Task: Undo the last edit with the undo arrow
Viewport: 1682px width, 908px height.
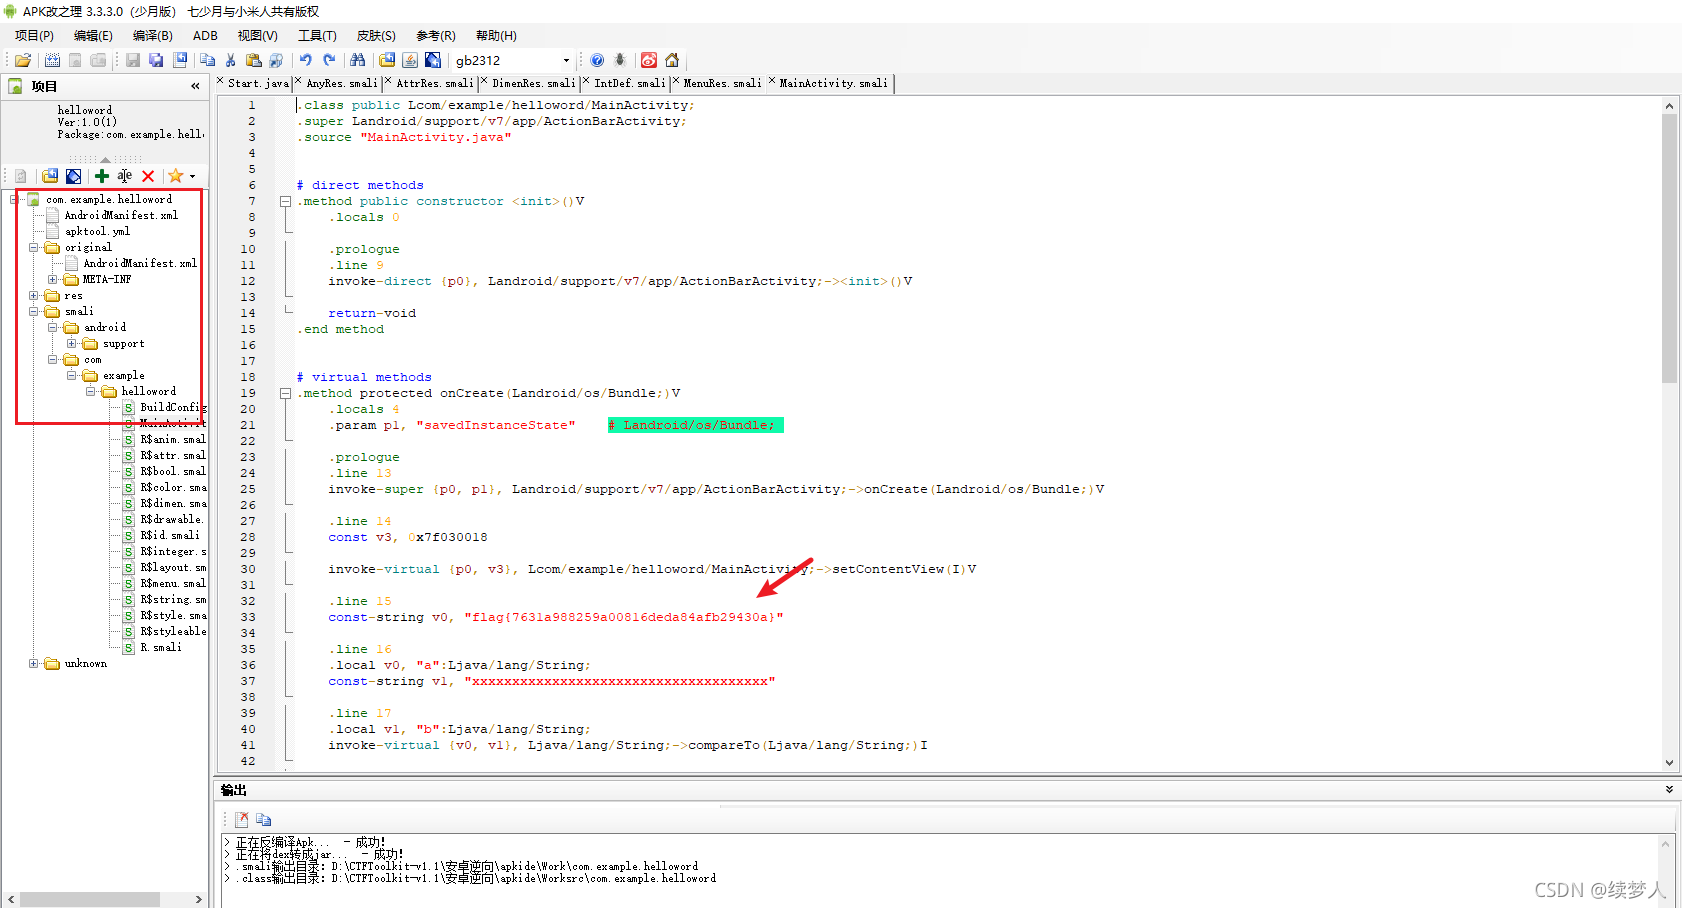Action: (306, 60)
